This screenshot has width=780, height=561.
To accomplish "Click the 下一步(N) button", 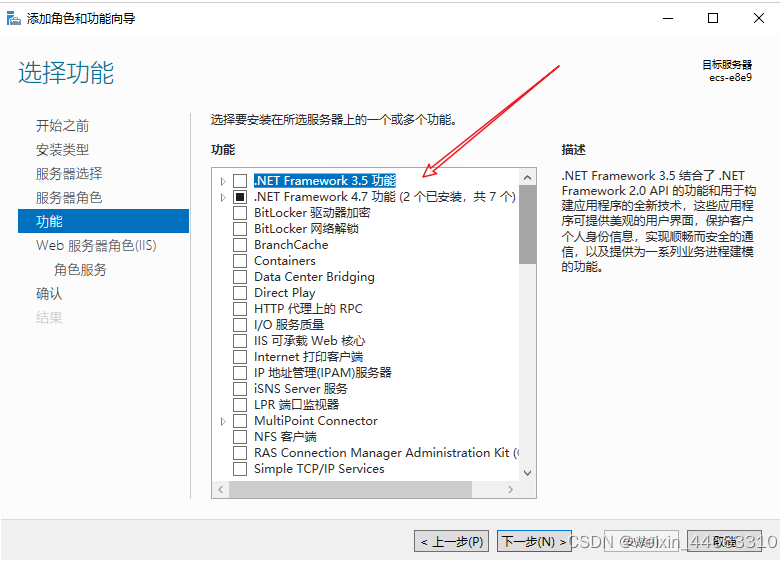I will click(534, 541).
